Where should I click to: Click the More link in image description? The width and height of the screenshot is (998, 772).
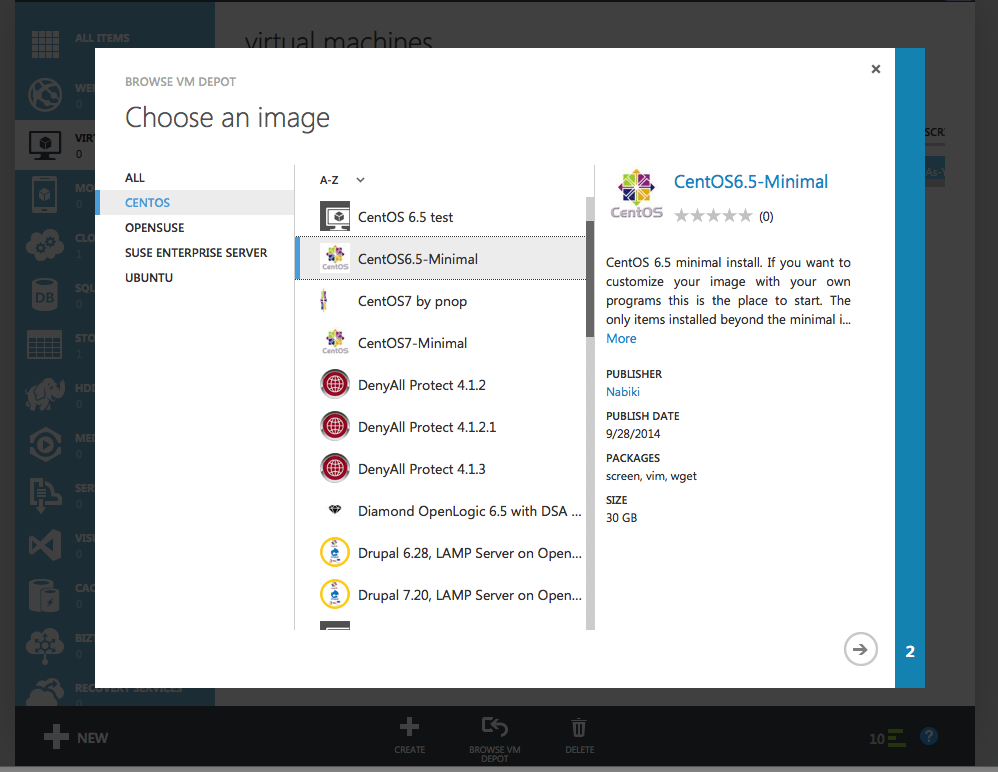[x=620, y=338]
